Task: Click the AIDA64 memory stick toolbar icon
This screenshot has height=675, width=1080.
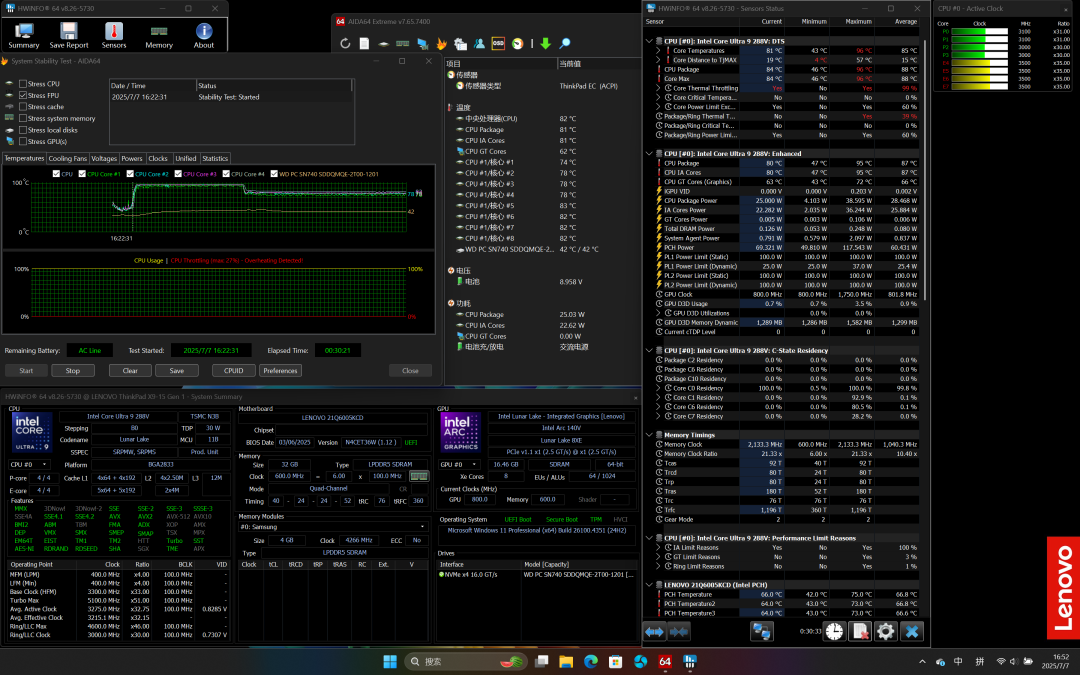Action: point(403,43)
